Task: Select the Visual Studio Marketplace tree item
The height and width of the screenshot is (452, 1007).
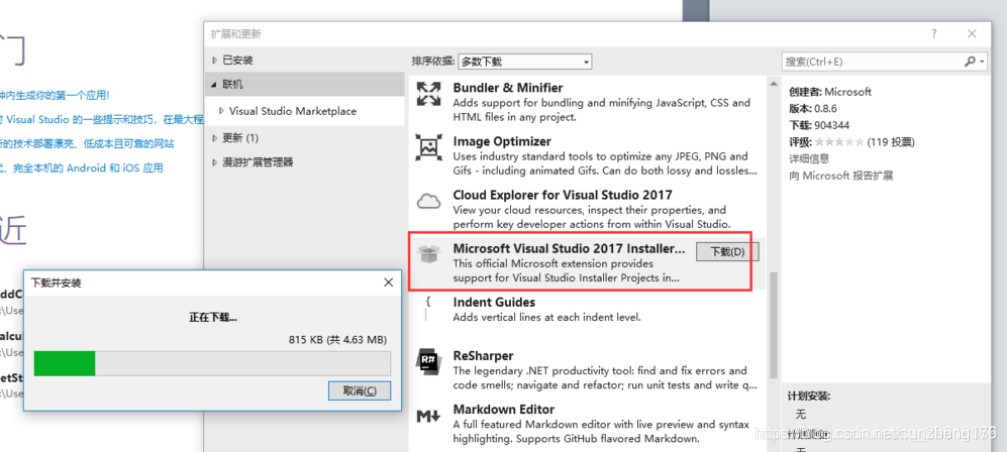Action: click(293, 111)
